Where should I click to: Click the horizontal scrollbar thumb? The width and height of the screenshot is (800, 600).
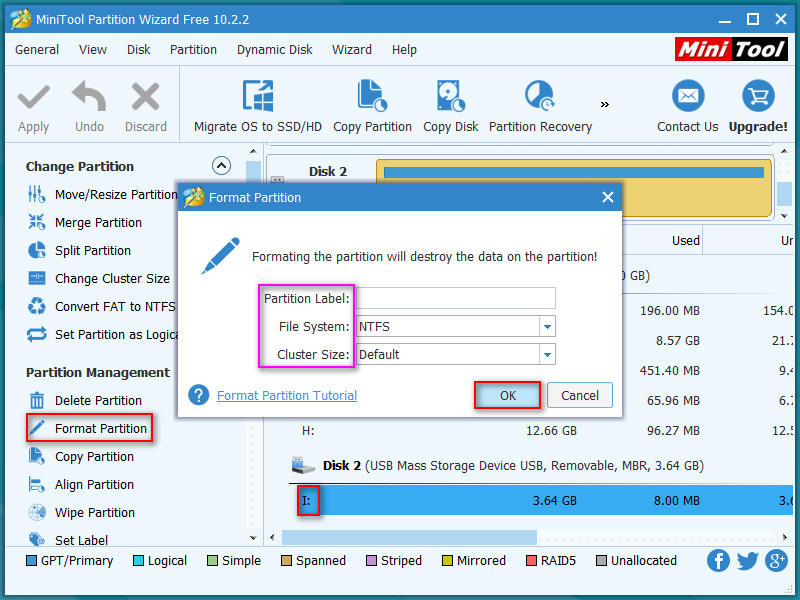pyautogui.click(x=409, y=537)
